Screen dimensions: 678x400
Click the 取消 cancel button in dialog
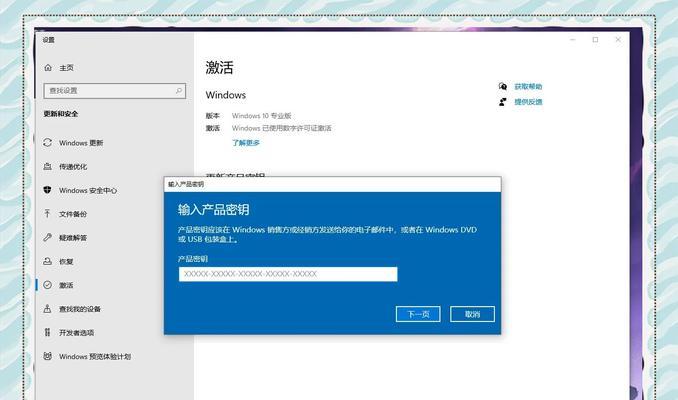(x=472, y=314)
